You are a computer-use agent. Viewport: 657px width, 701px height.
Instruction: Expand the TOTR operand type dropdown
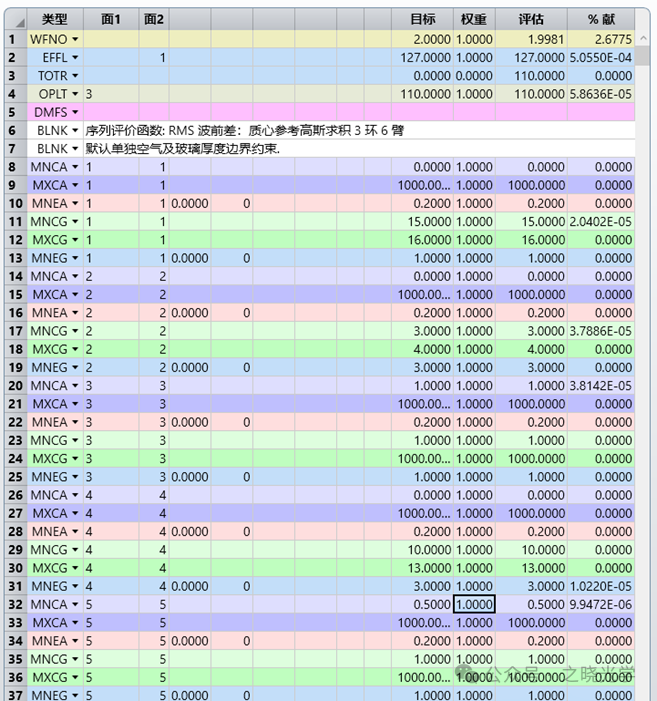75,76
